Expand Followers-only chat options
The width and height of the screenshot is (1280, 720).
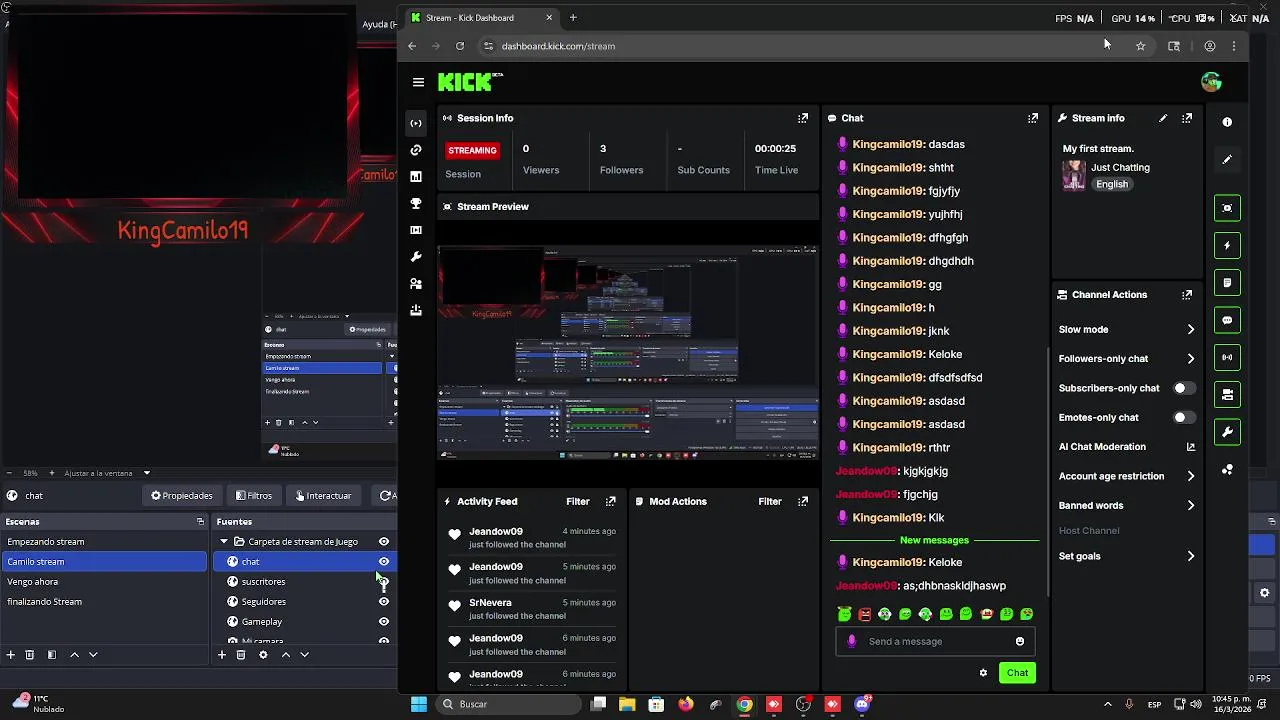tap(1190, 359)
